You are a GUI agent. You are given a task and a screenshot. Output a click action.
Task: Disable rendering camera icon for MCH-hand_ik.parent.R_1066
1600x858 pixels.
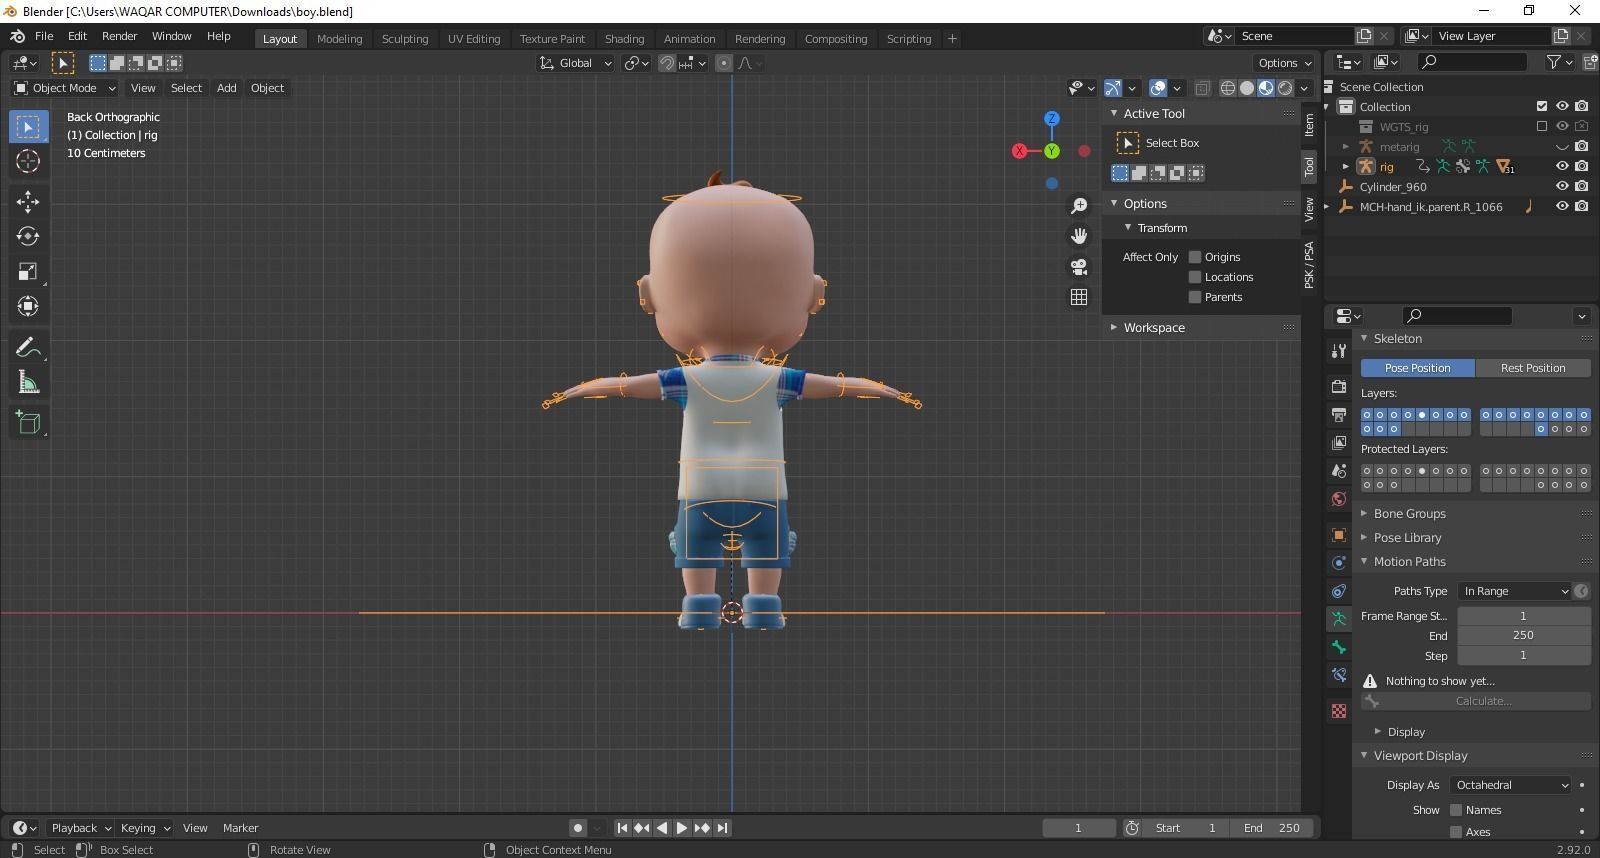(1581, 207)
